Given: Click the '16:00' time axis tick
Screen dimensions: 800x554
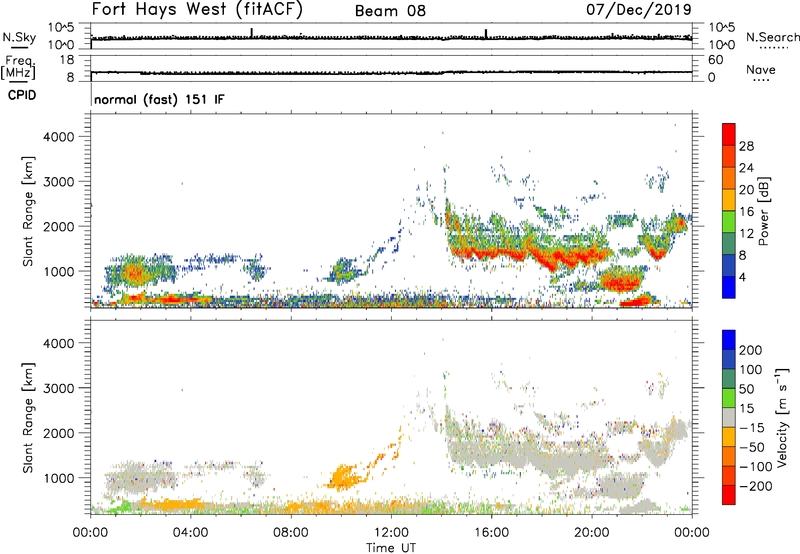Looking at the screenshot, I should (491, 533).
